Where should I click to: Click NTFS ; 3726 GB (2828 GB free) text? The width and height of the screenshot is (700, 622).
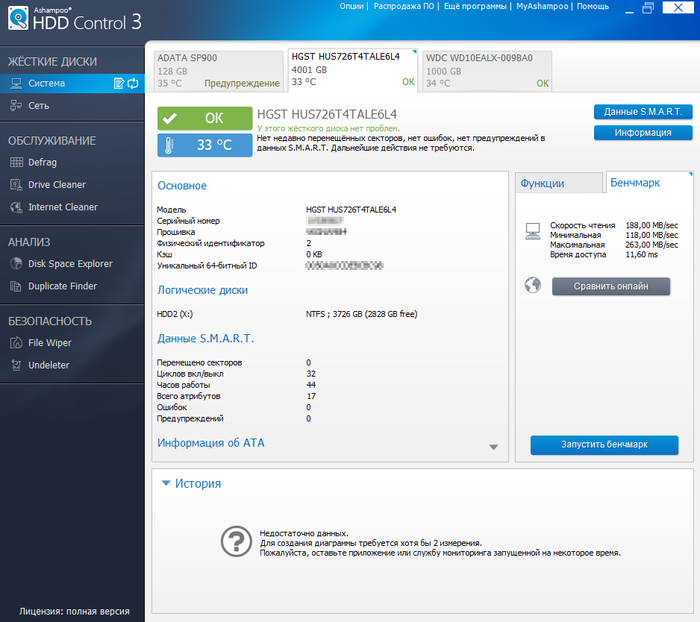(362, 314)
